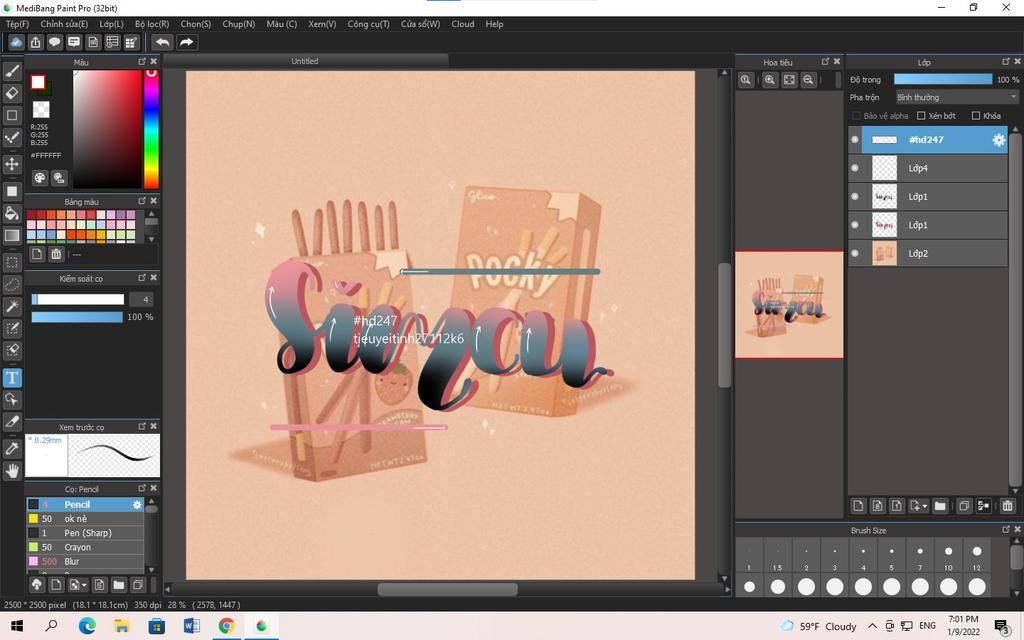Open the cloud save icon in toolbar
The height and width of the screenshot is (640, 1024).
pyautogui.click(x=16, y=42)
